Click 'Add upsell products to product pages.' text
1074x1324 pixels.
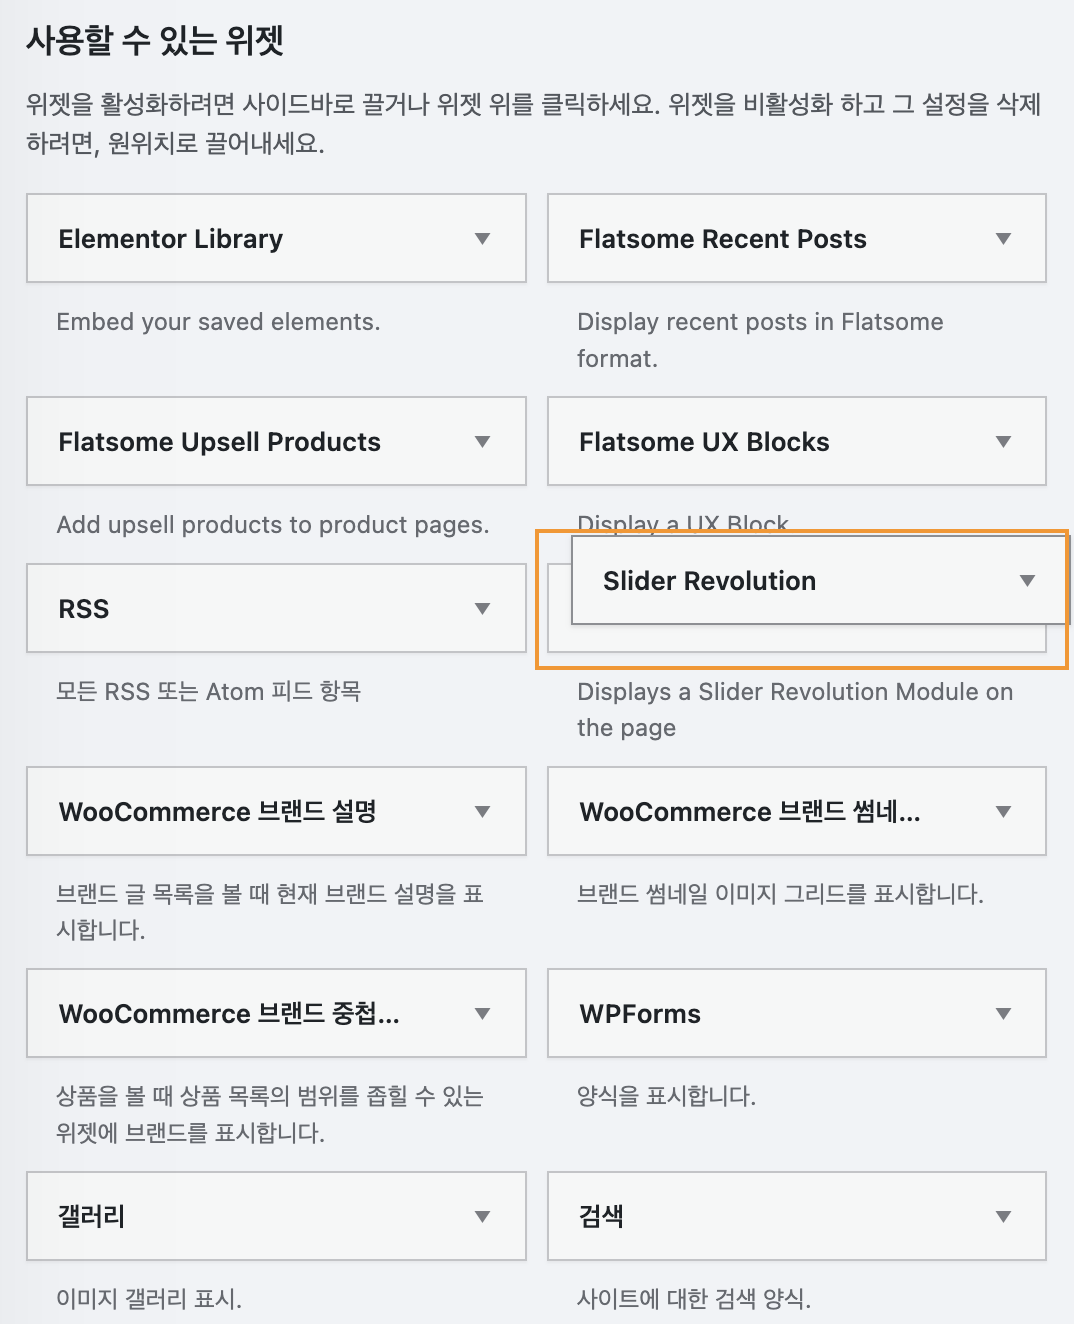point(273,525)
